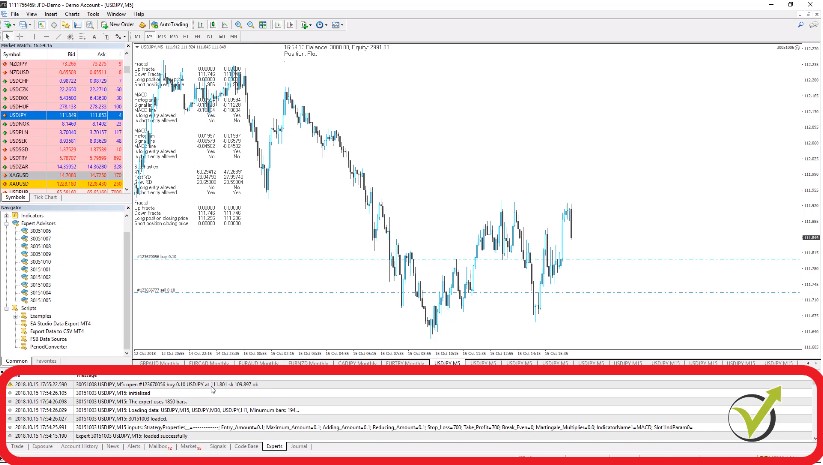
Task: Toggle the Market Watch panel icon
Action: (x=41, y=25)
